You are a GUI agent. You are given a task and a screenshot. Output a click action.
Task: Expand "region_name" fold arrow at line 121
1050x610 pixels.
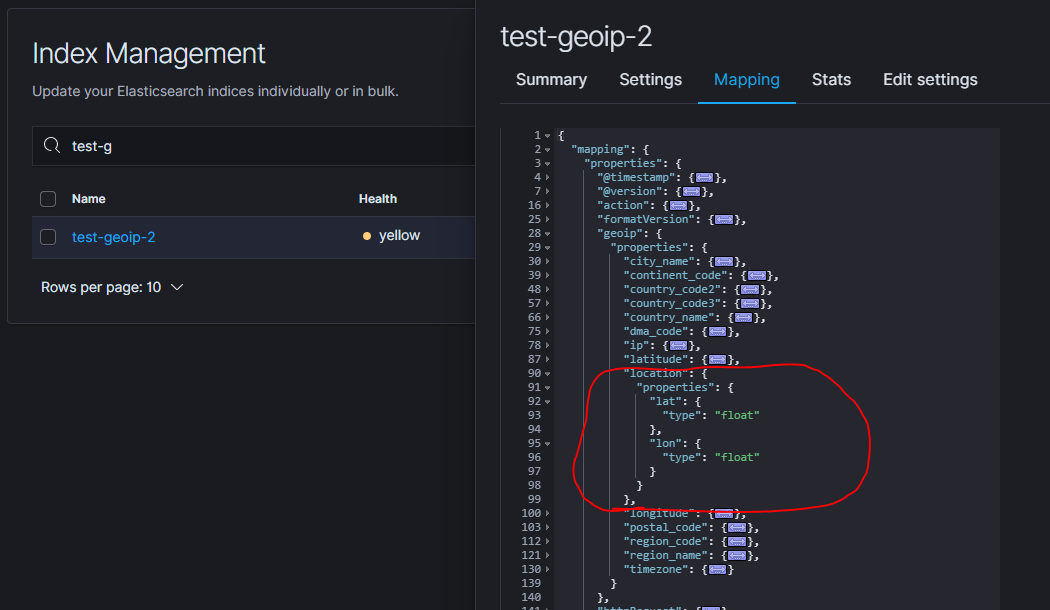[x=547, y=556]
